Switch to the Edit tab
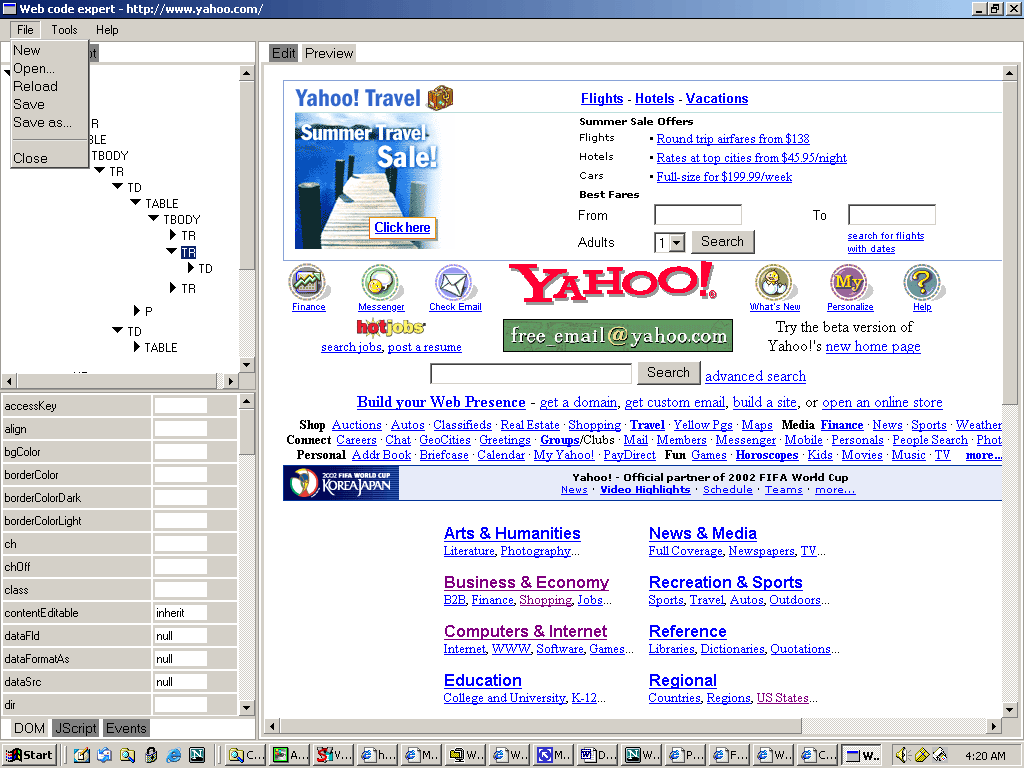The image size is (1024, 768). click(x=283, y=53)
